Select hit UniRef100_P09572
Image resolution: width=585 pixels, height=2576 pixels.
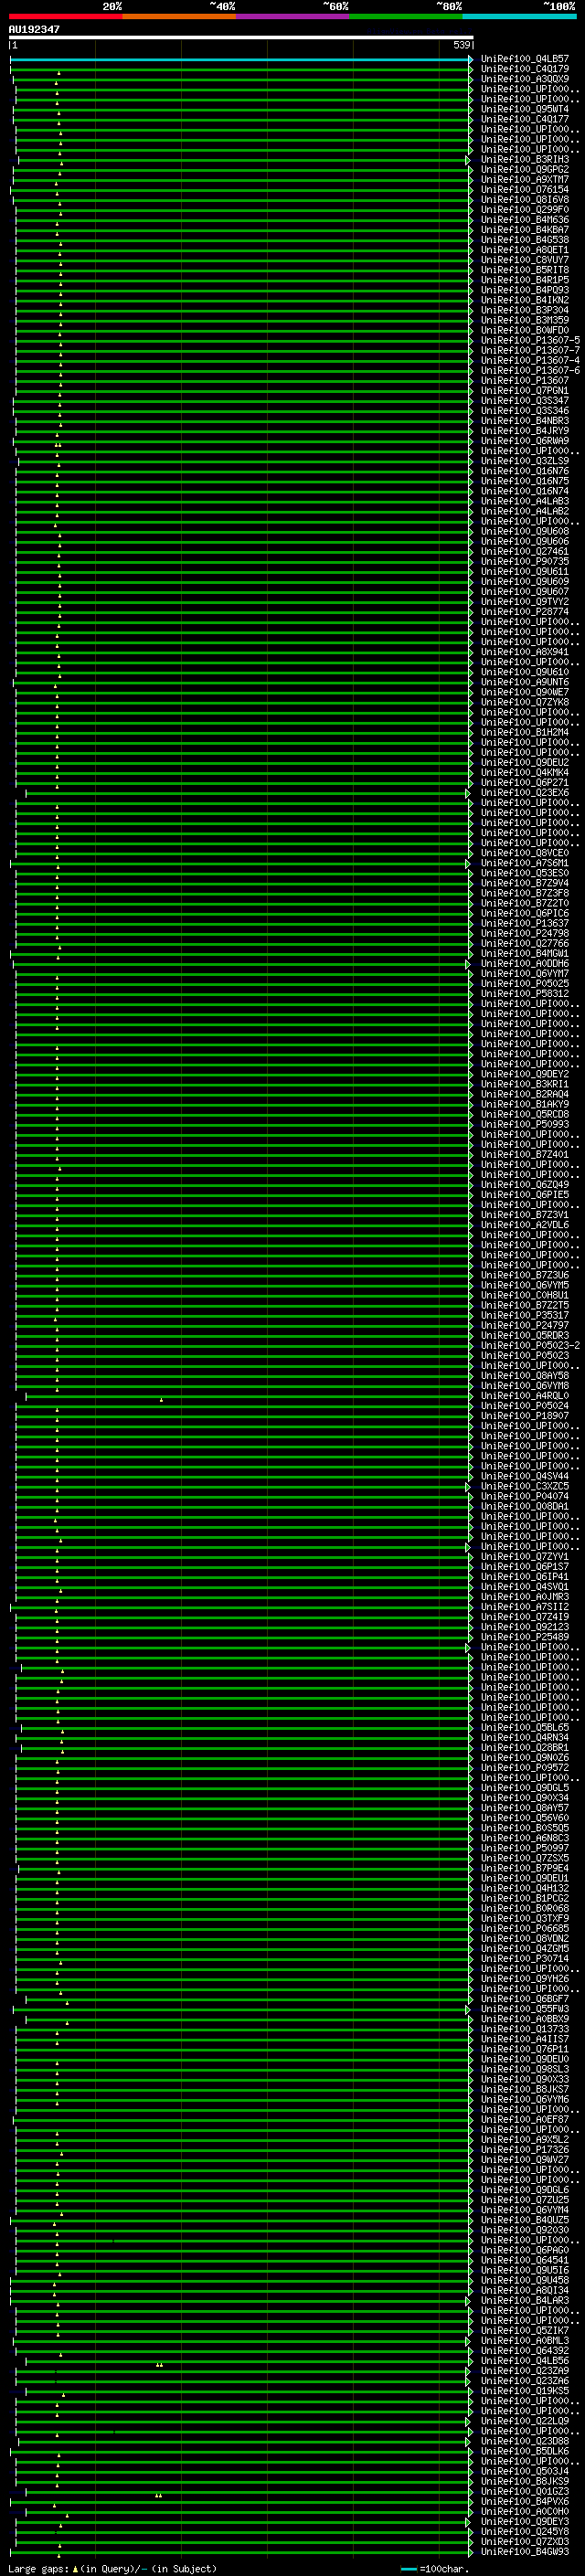[x=525, y=1768]
